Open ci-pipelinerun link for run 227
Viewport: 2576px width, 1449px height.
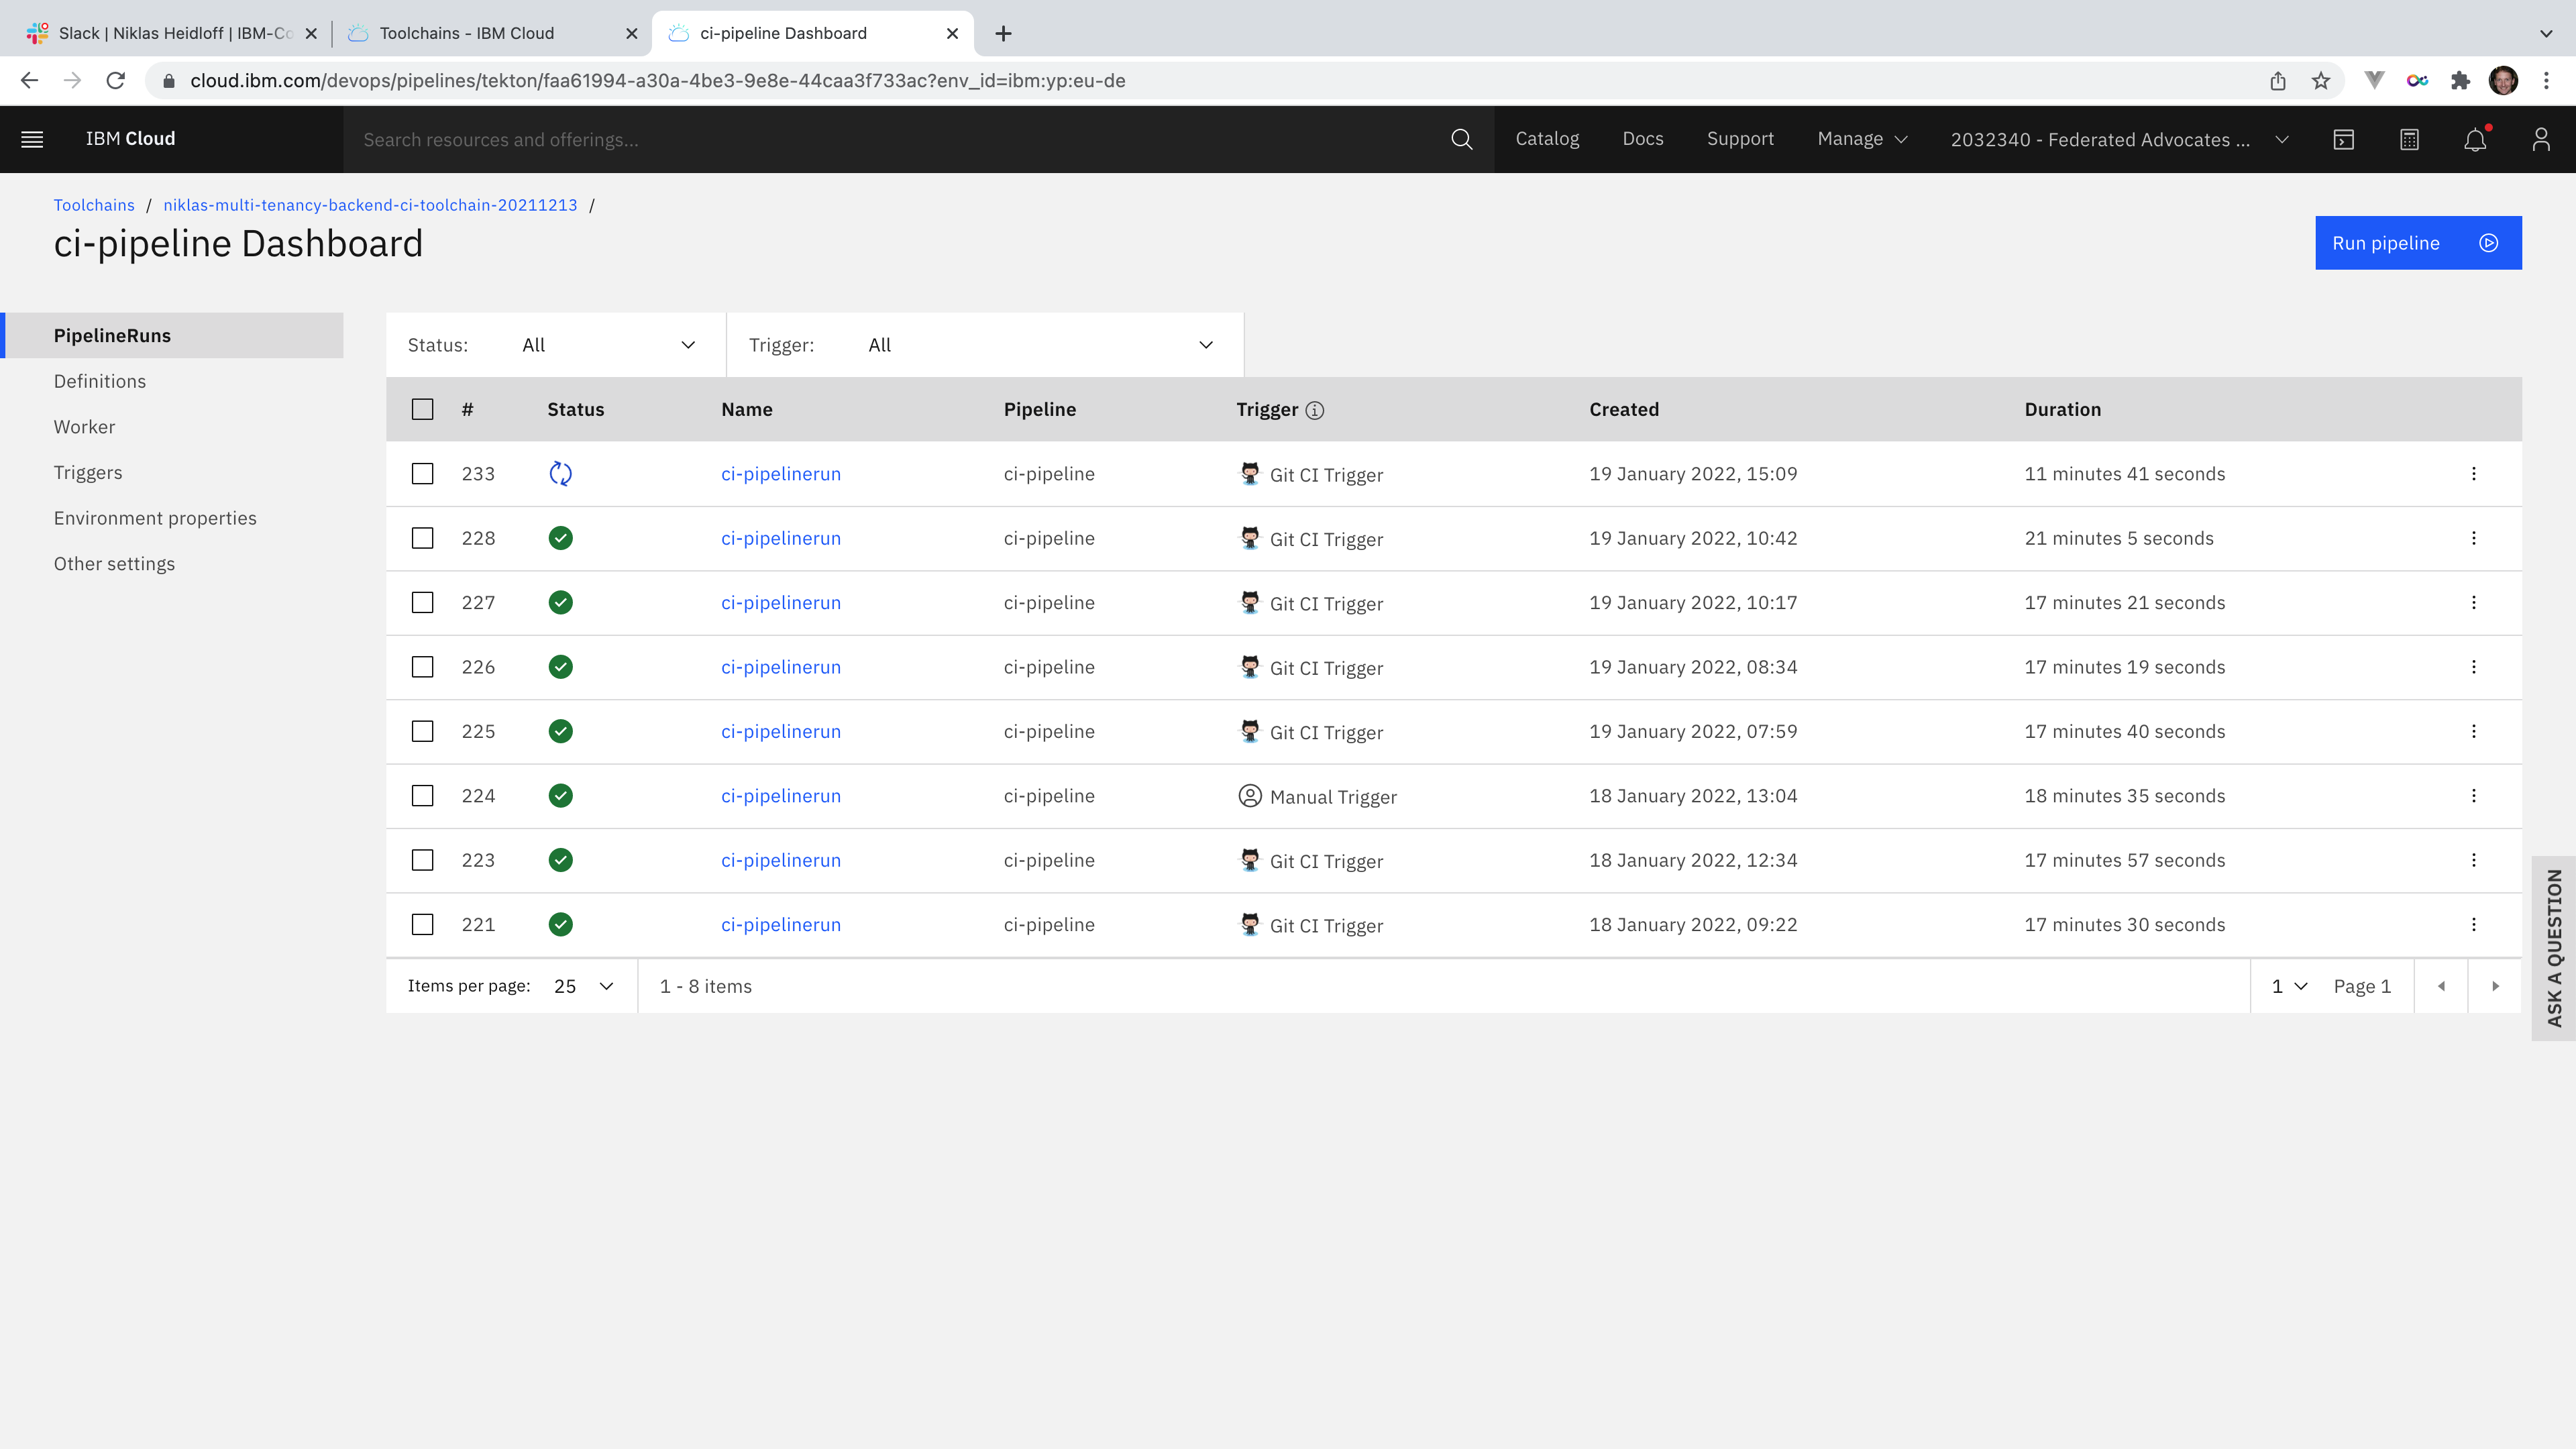pyautogui.click(x=780, y=603)
